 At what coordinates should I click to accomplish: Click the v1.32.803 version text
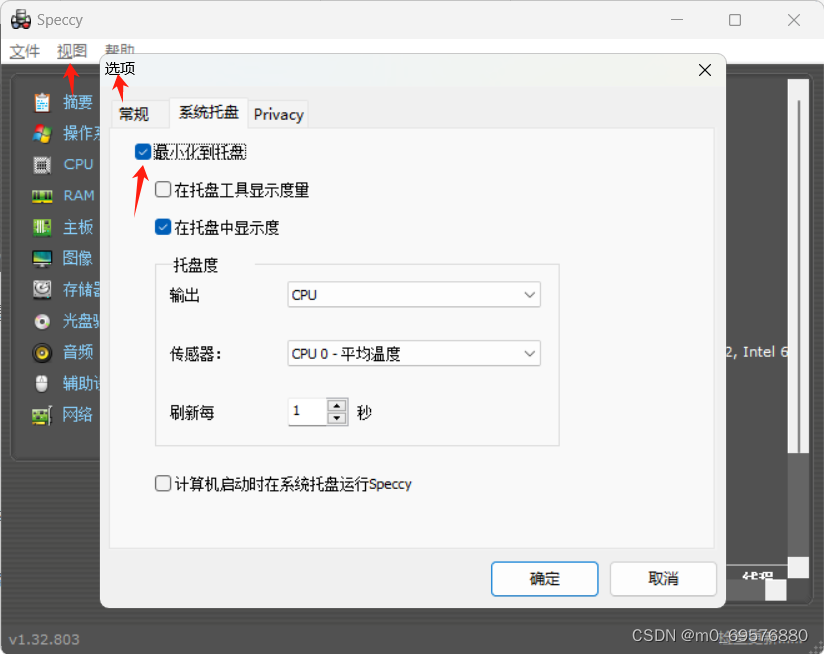click(x=45, y=639)
